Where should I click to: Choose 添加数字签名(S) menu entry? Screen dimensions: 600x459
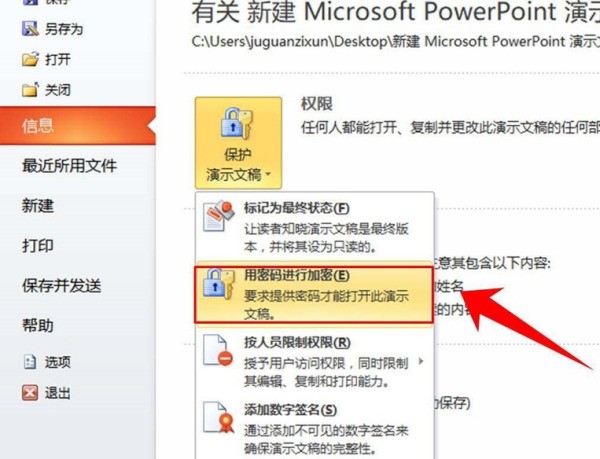tap(315, 429)
